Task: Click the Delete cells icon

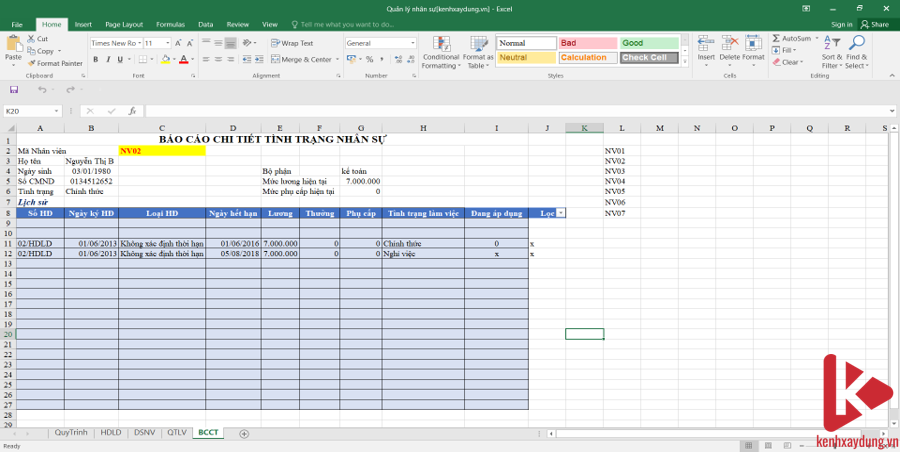Action: [x=730, y=48]
